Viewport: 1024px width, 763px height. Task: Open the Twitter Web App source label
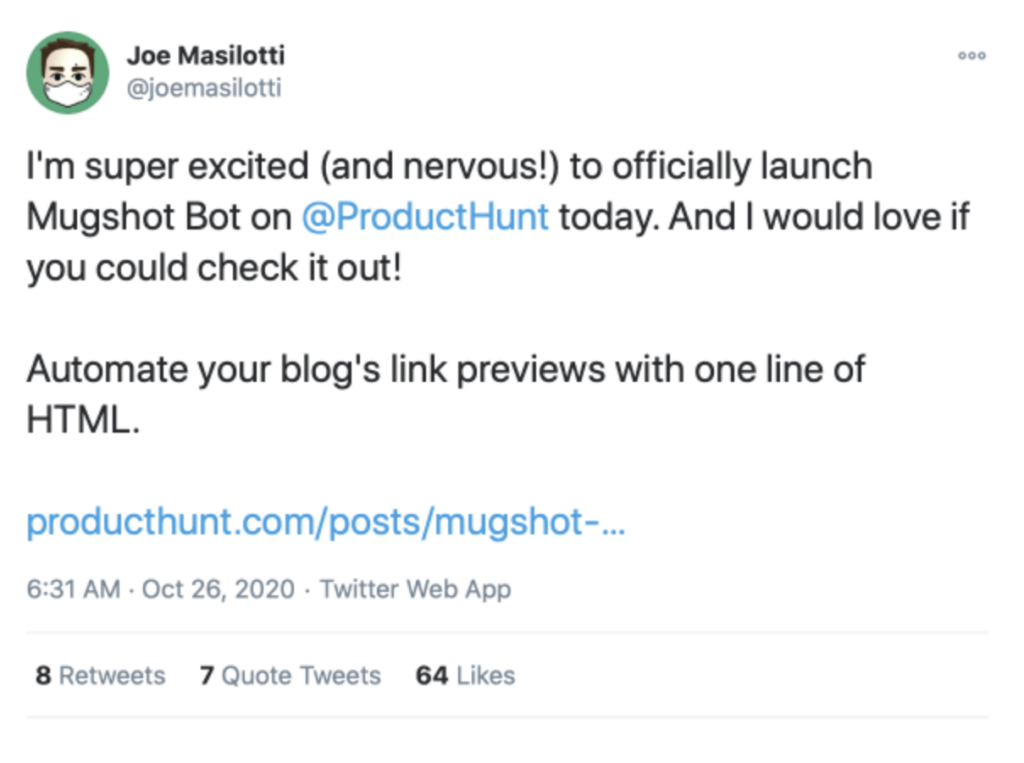pos(415,589)
